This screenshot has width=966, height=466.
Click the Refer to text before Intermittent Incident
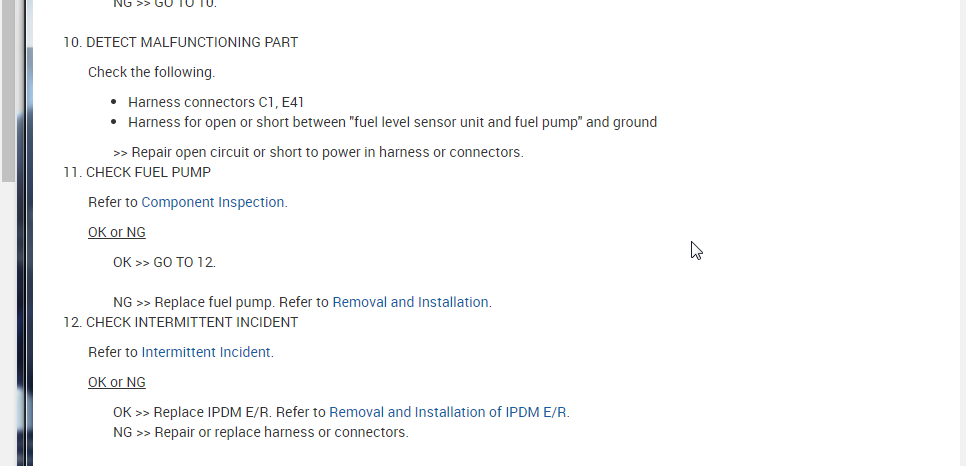click(112, 352)
